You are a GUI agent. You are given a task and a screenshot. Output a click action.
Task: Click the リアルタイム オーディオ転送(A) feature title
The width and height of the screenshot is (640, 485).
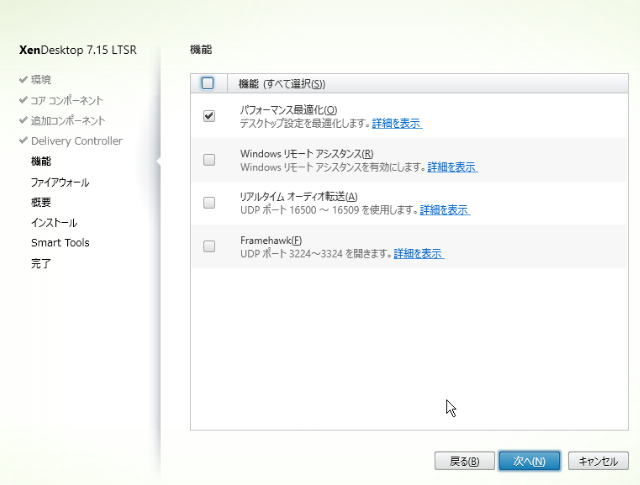tap(298, 197)
